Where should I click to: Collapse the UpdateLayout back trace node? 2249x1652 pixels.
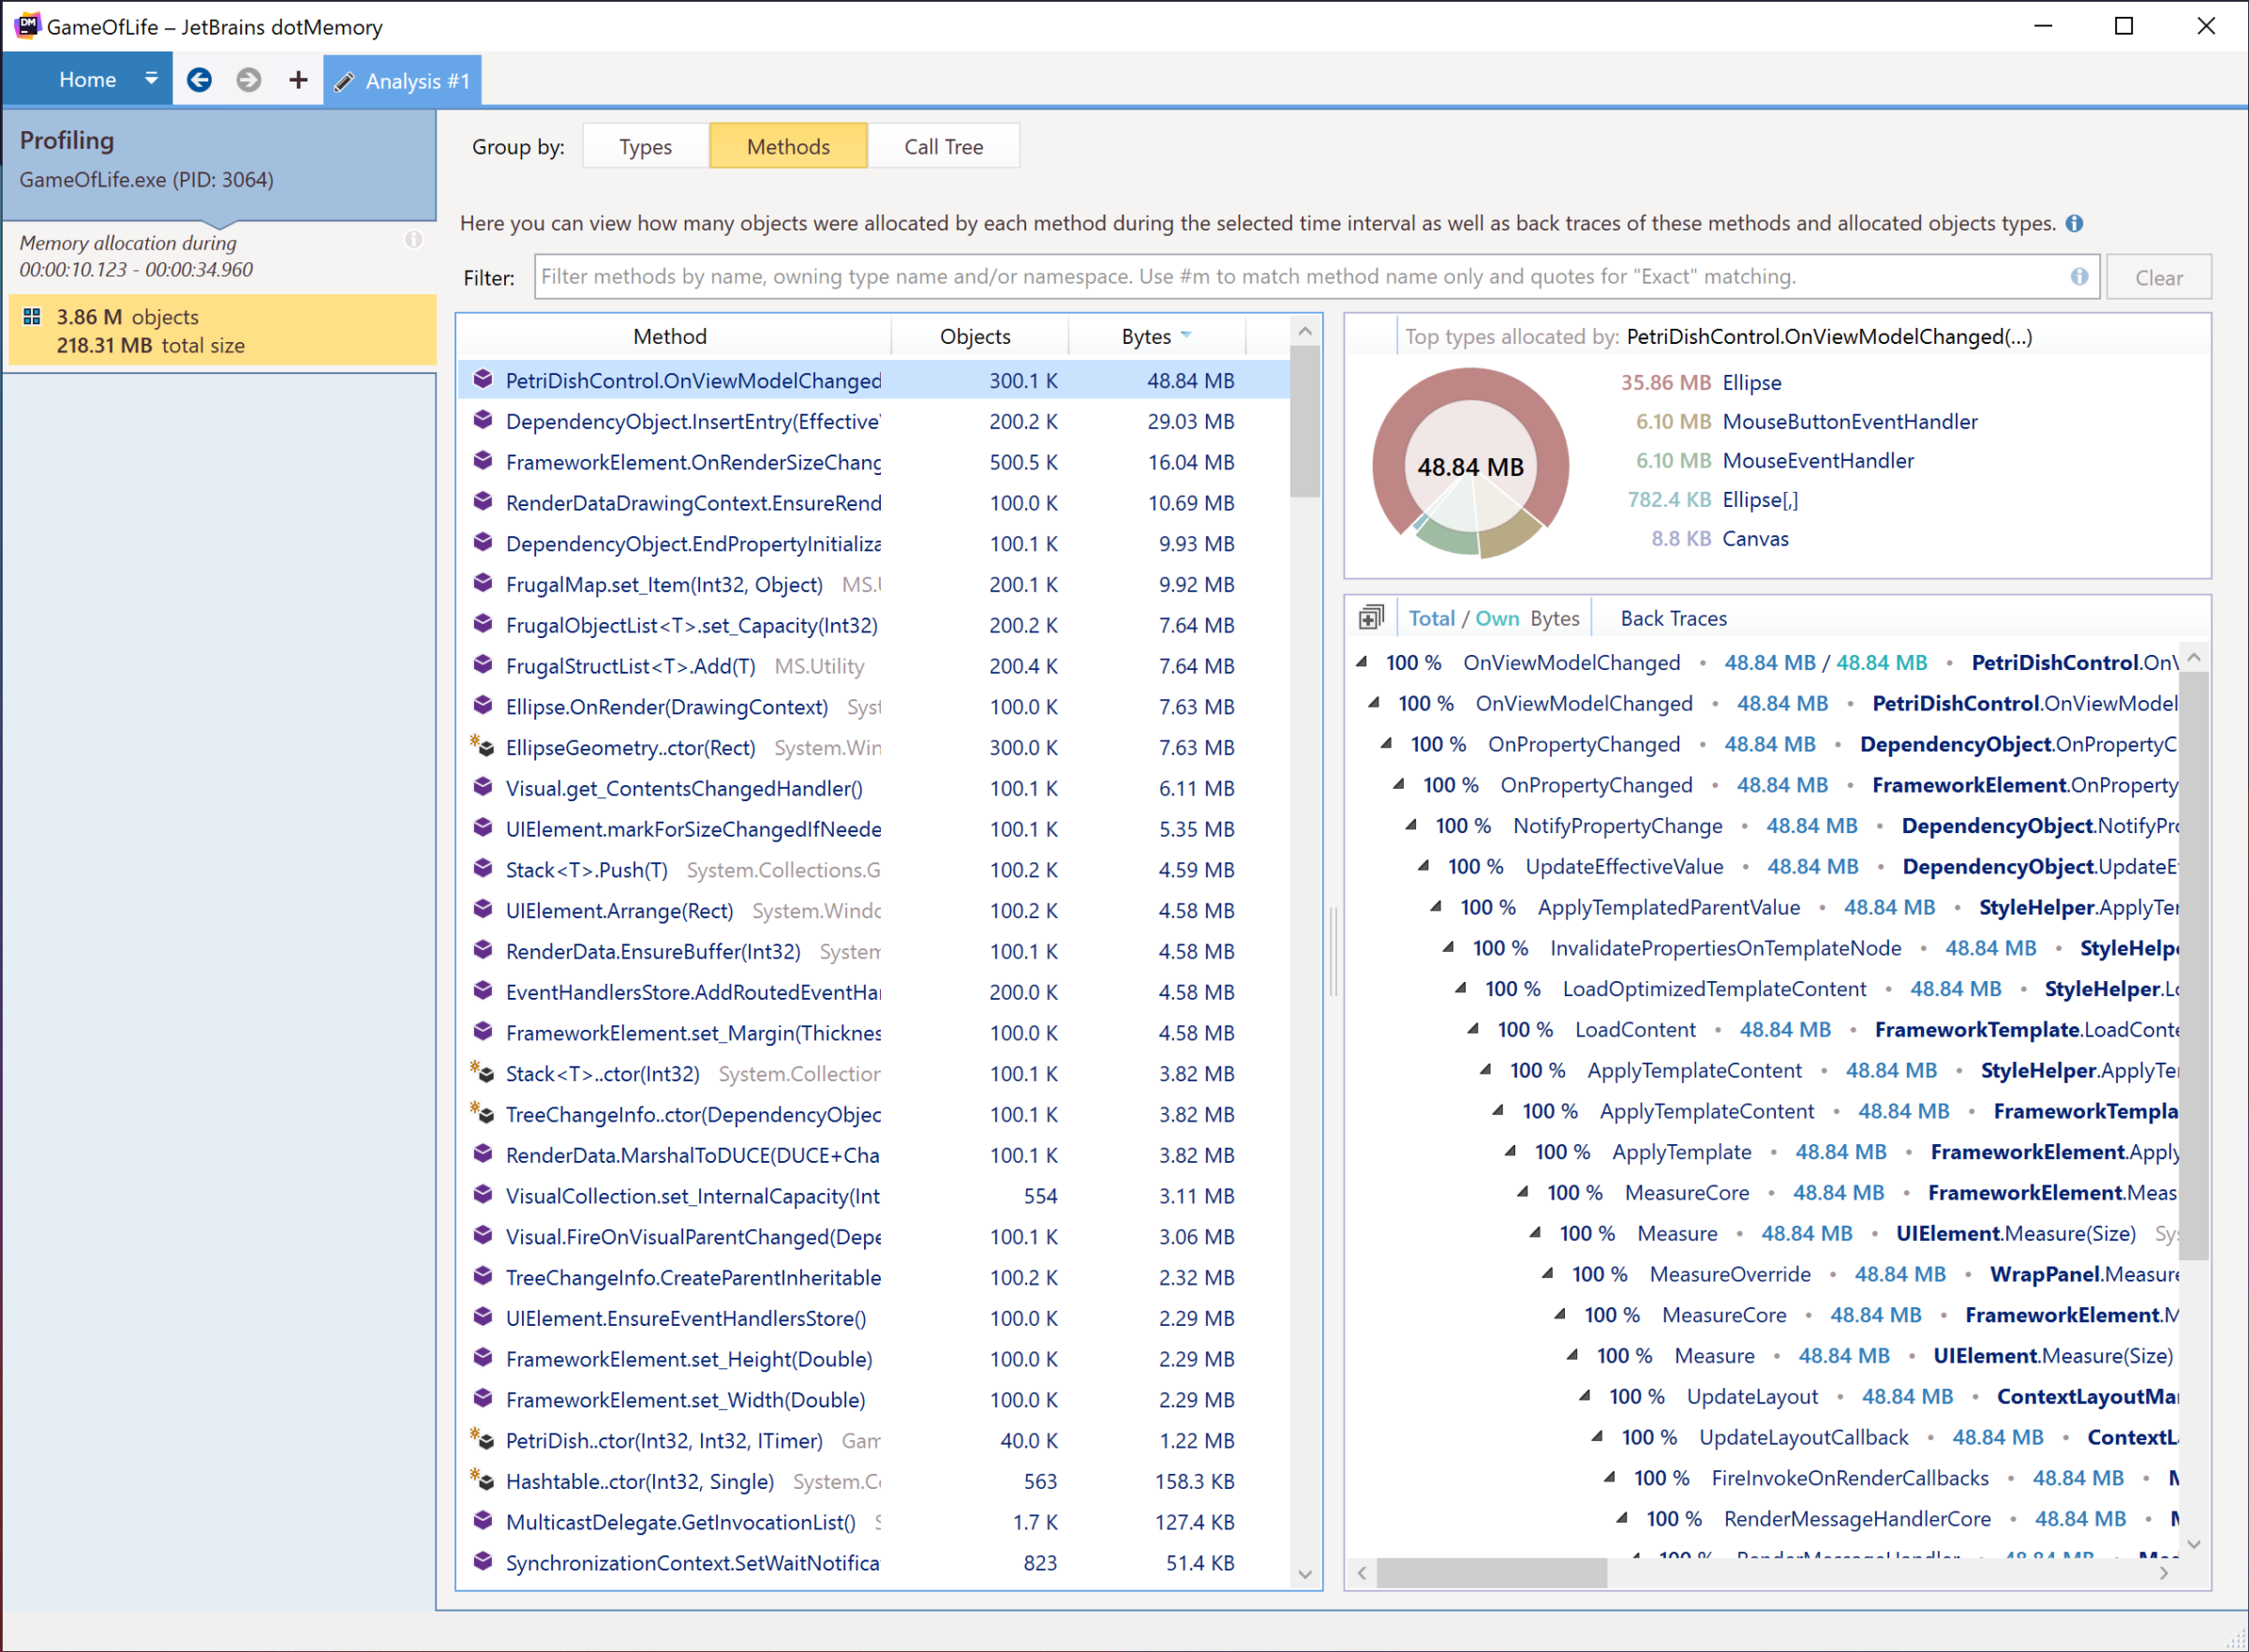pos(1585,1396)
